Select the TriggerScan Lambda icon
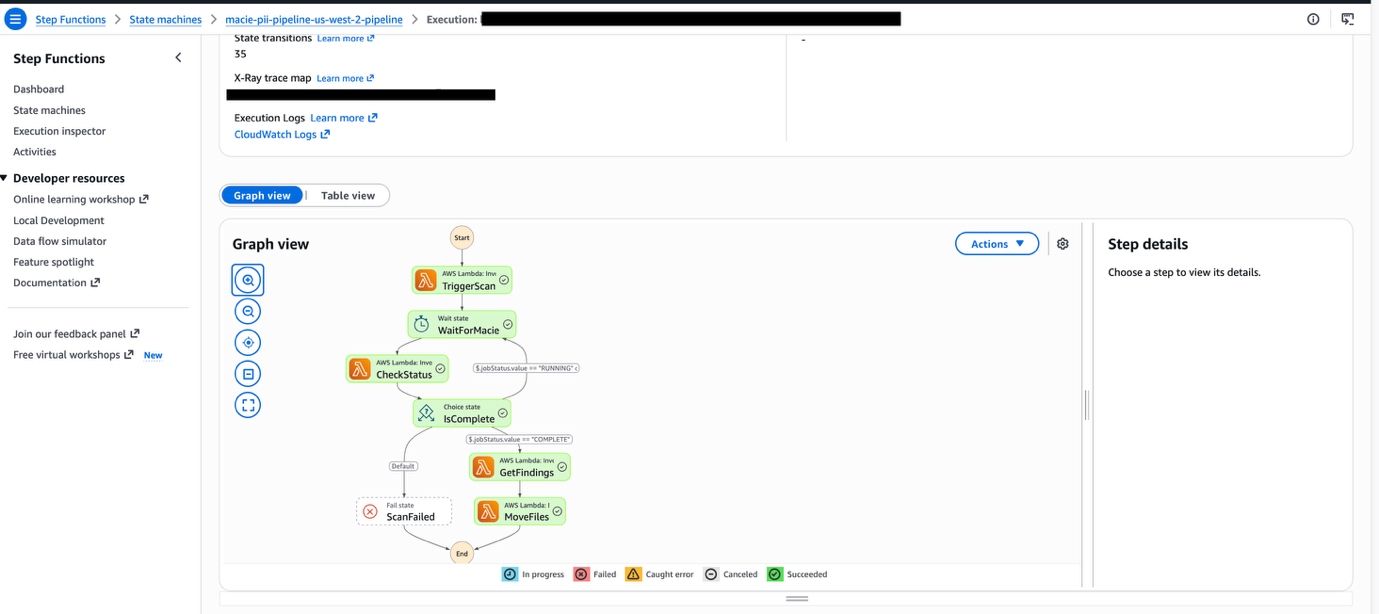This screenshot has height=614, width=1379. pos(426,280)
